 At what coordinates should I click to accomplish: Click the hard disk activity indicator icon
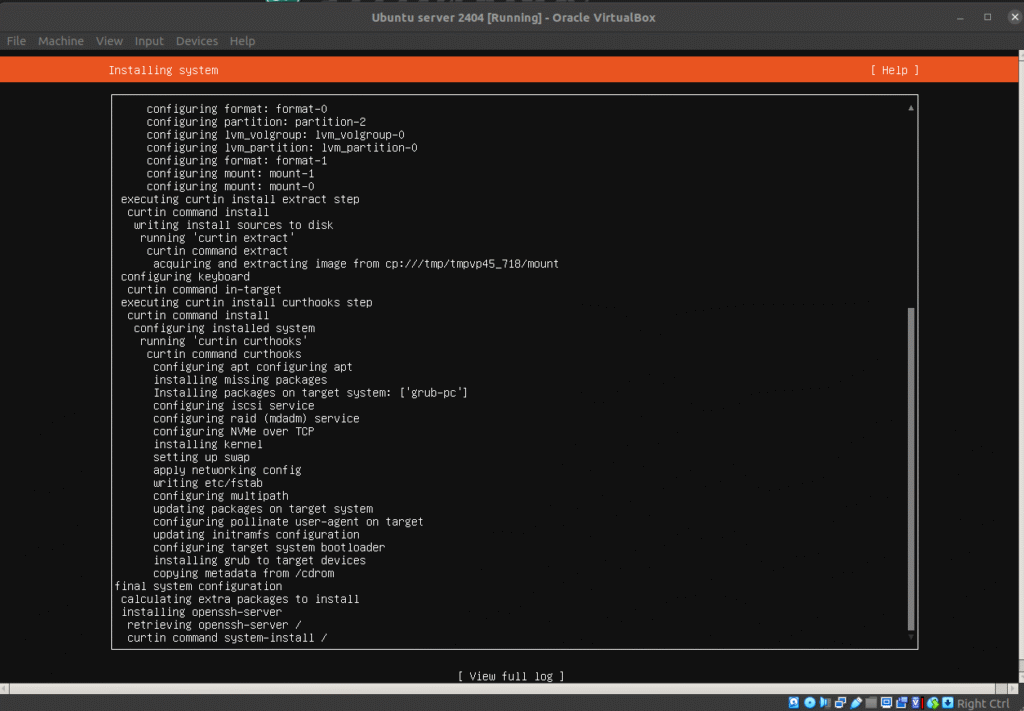[x=794, y=703]
